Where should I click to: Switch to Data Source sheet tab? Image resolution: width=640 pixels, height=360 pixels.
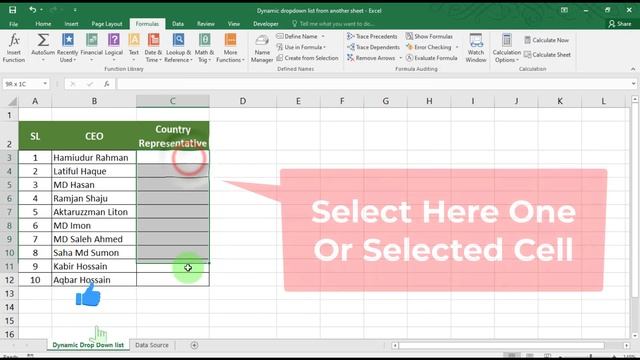152,345
